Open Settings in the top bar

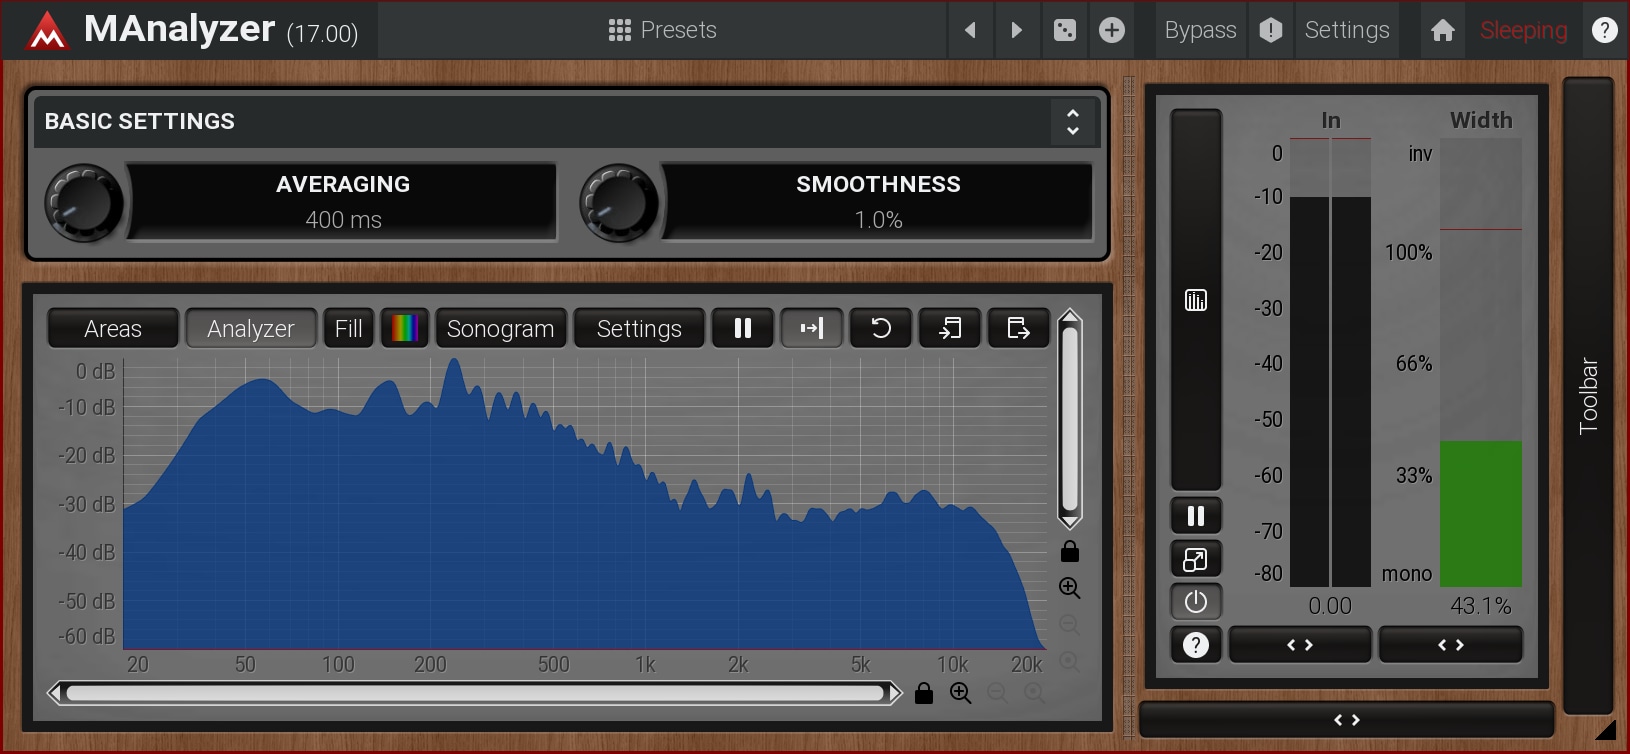pyautogui.click(x=1346, y=30)
